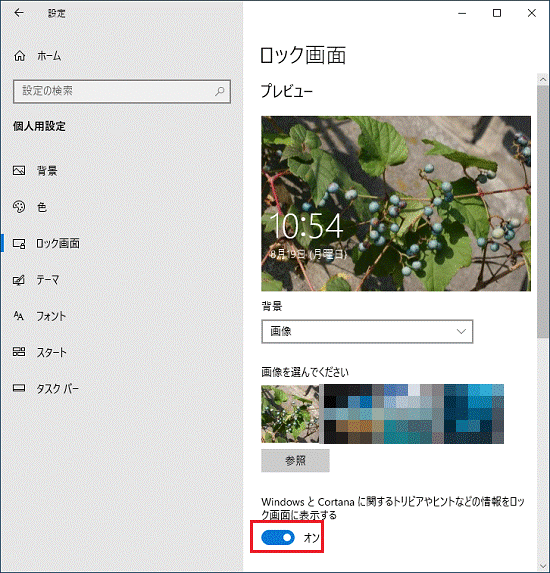
Task: Click the Home house icon
Action: pyautogui.click(x=19, y=56)
